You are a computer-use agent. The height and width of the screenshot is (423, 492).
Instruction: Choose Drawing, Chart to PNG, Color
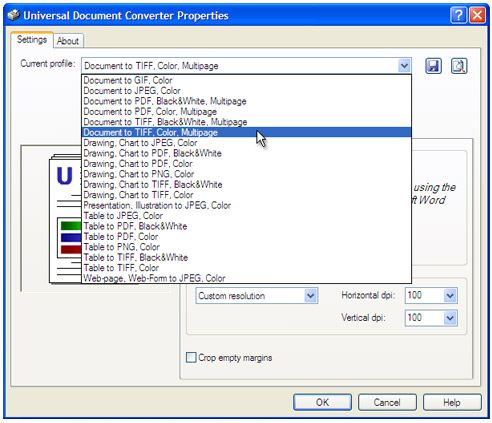click(x=246, y=174)
